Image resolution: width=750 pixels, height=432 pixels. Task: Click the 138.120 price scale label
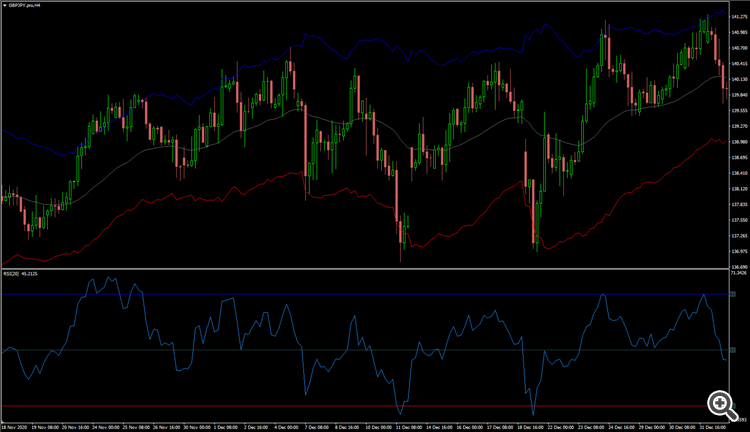tap(739, 188)
